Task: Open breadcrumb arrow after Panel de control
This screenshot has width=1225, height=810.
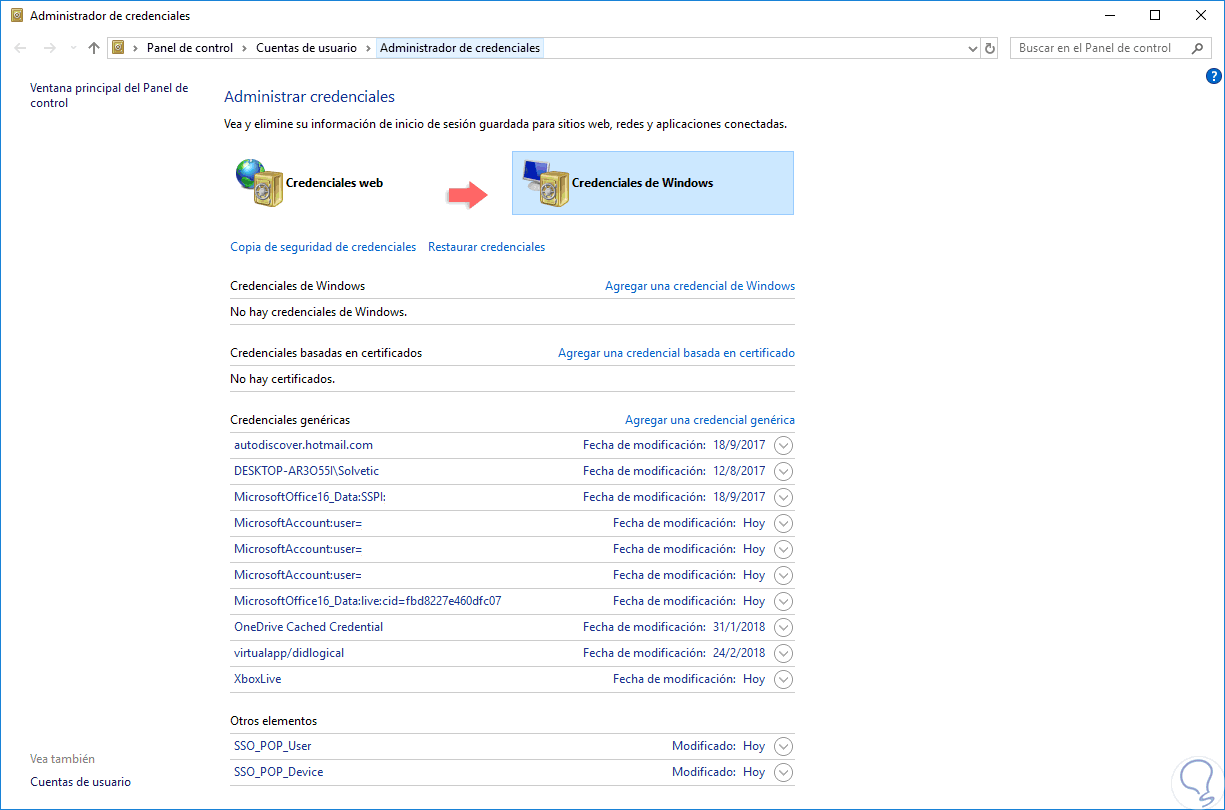Action: tap(244, 48)
